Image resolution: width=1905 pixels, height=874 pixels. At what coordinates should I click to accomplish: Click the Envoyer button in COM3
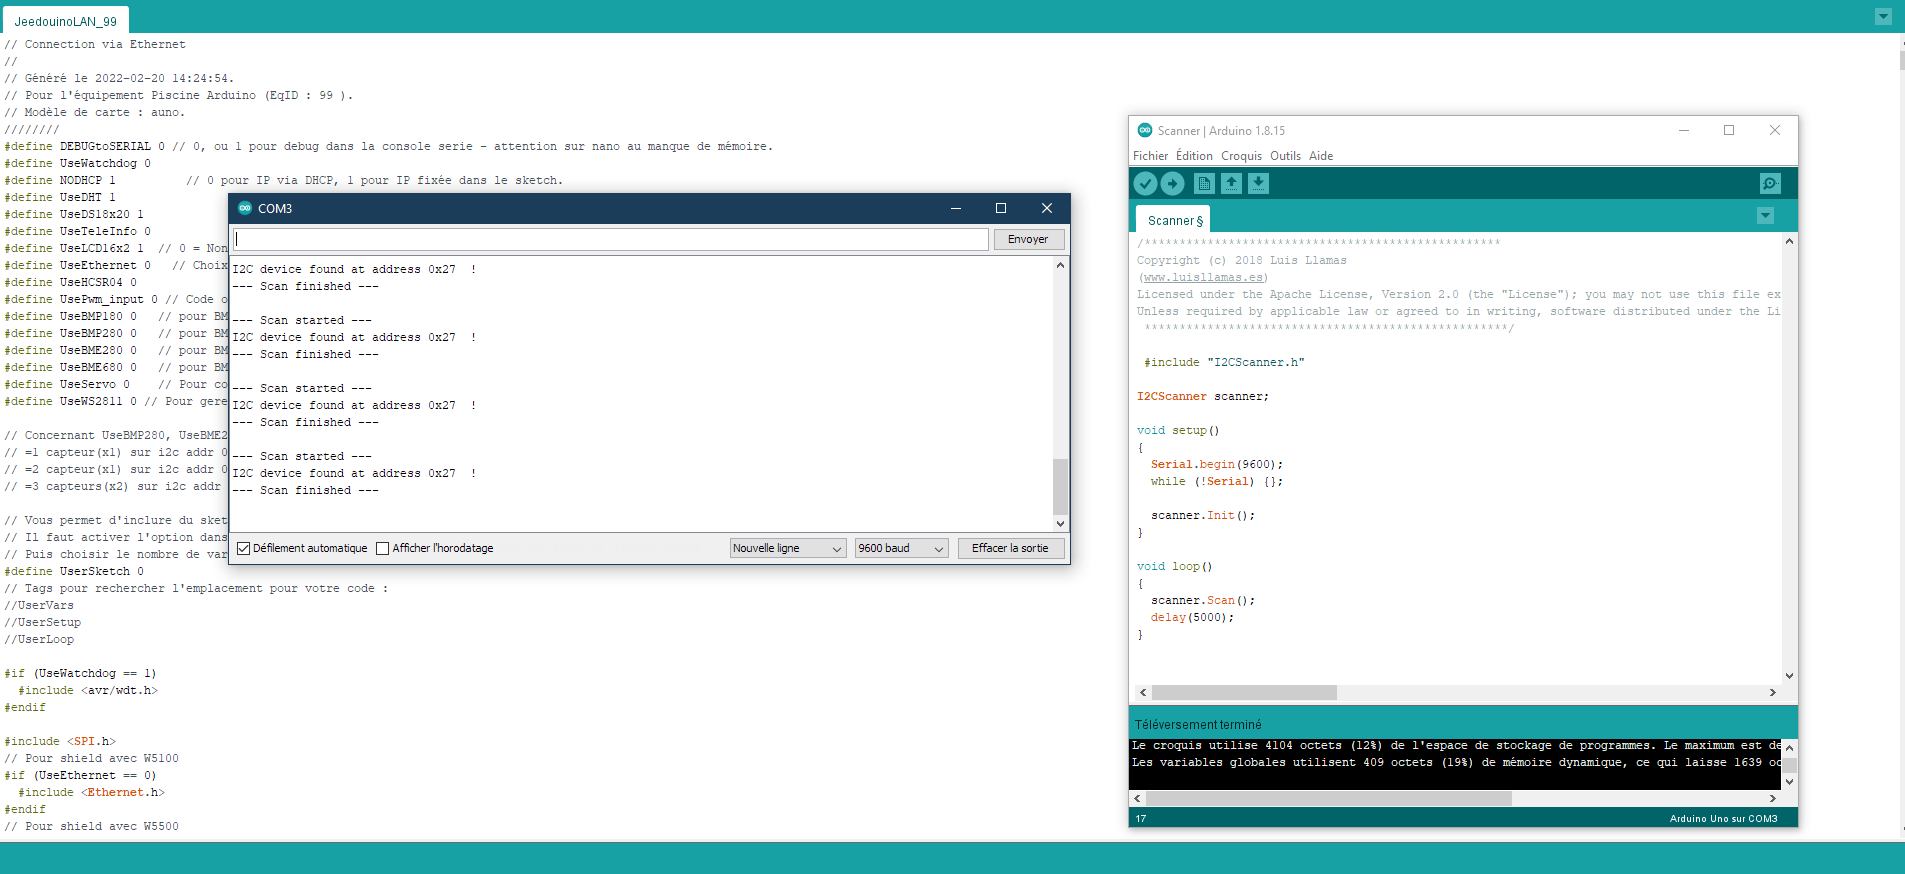click(x=1028, y=239)
